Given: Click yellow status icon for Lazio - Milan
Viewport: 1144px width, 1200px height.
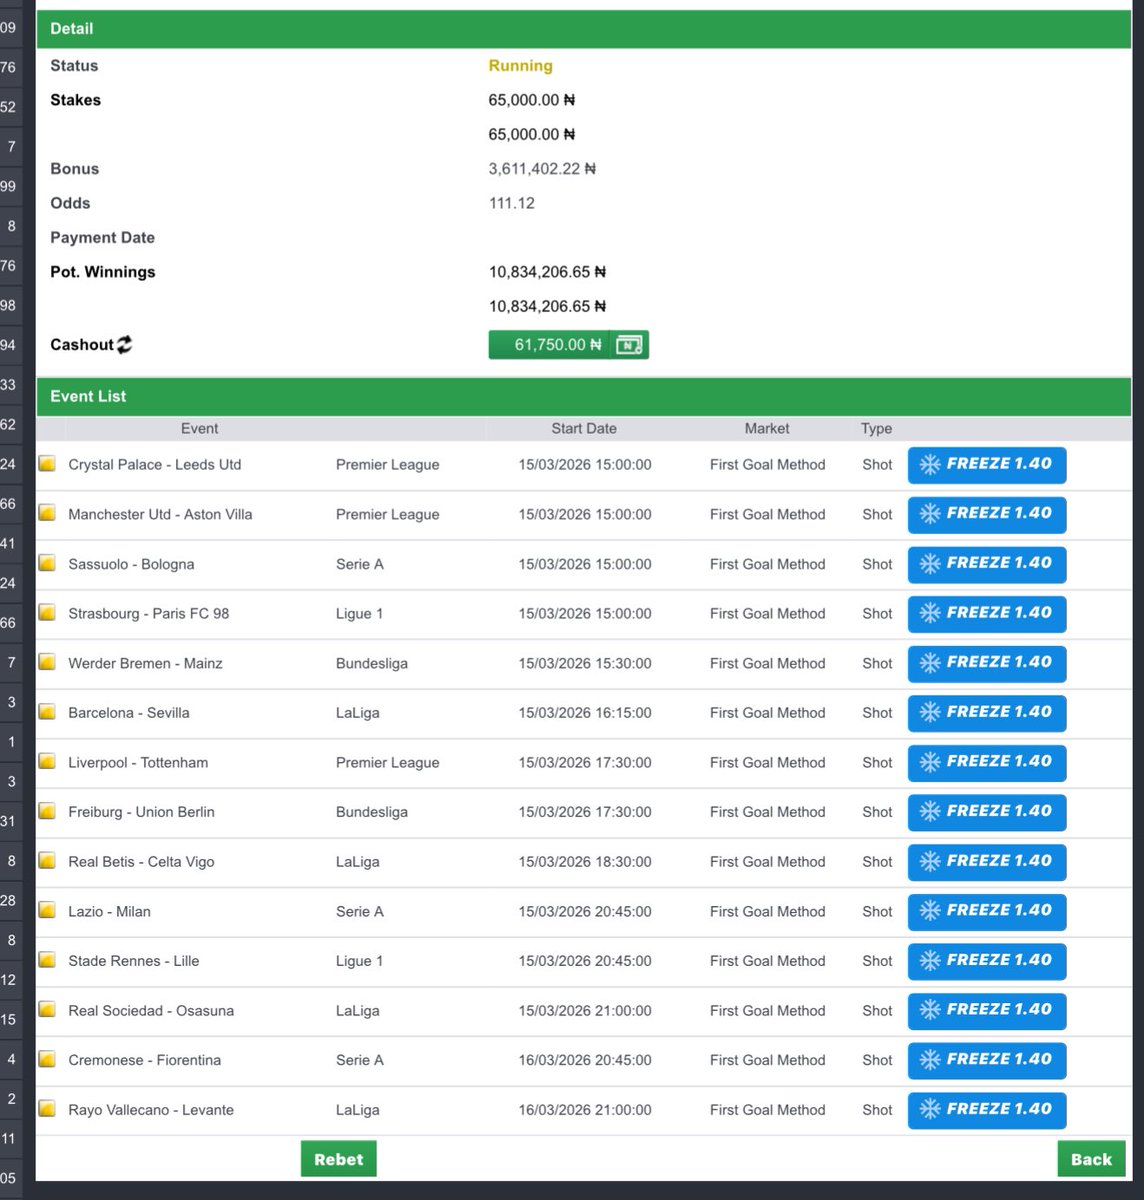Looking at the screenshot, I should (x=47, y=910).
